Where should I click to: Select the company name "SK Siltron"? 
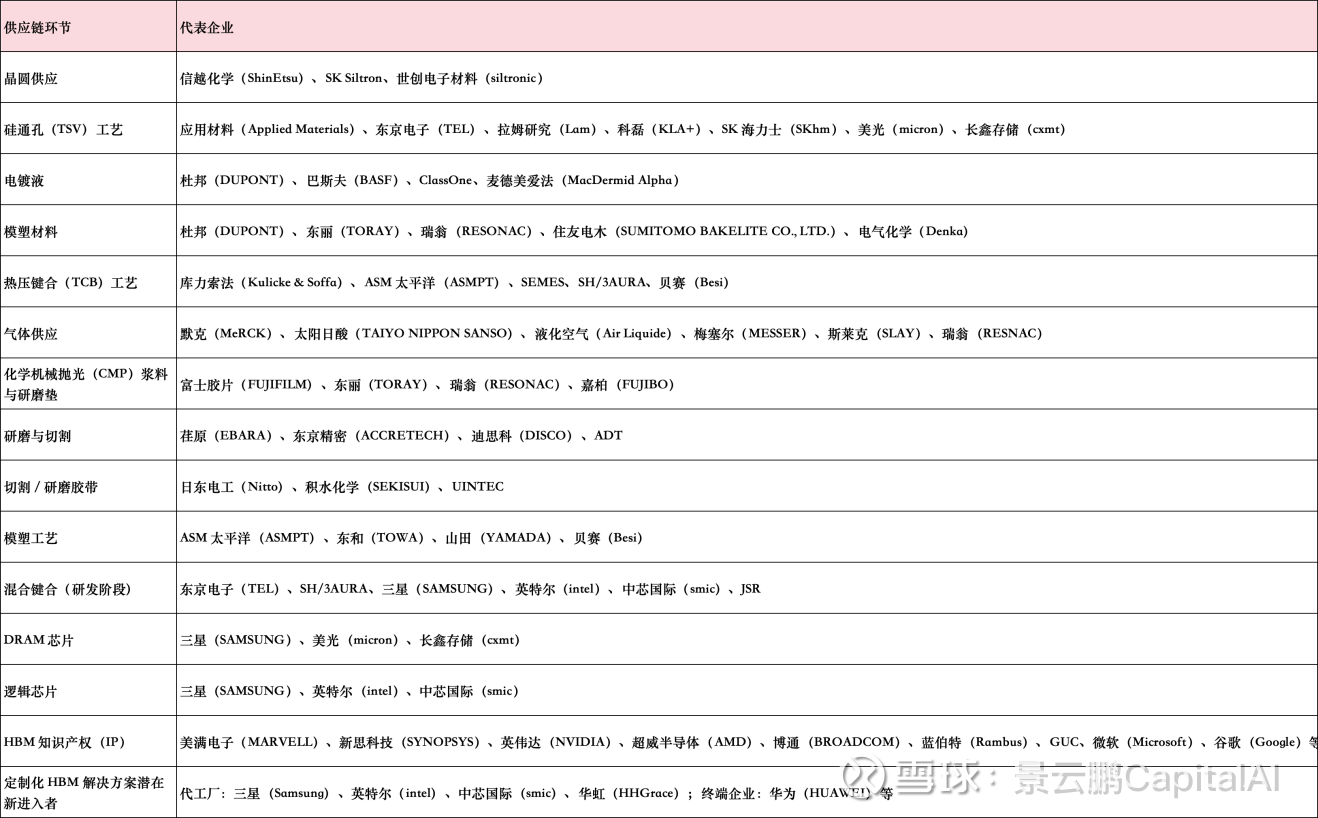click(x=354, y=78)
